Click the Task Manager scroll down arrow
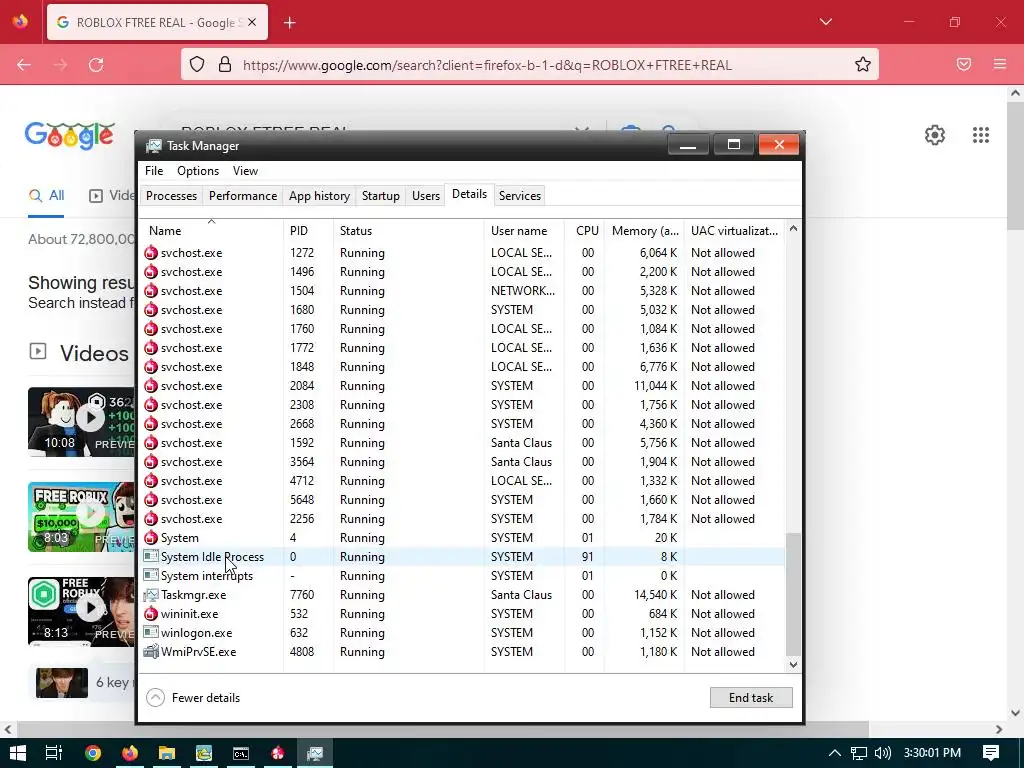1024x768 pixels. click(793, 665)
